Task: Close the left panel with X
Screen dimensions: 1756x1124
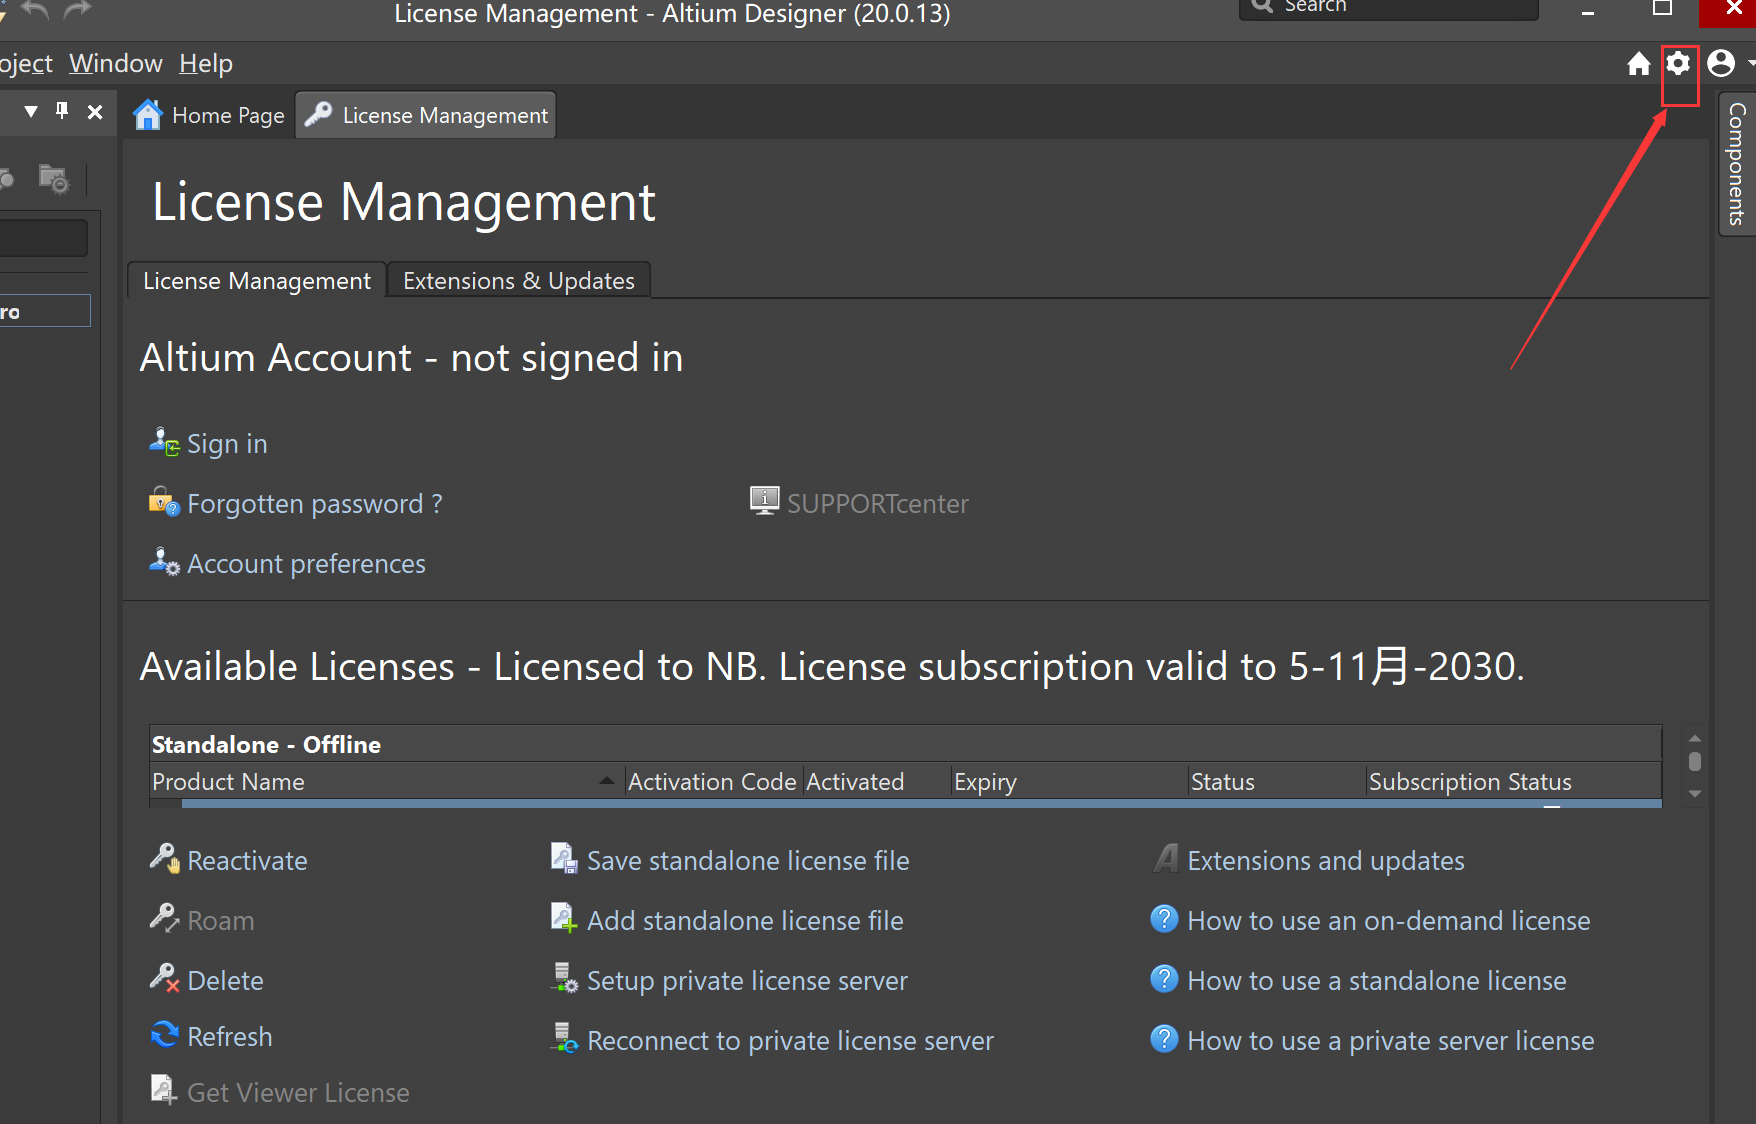Action: tap(95, 112)
